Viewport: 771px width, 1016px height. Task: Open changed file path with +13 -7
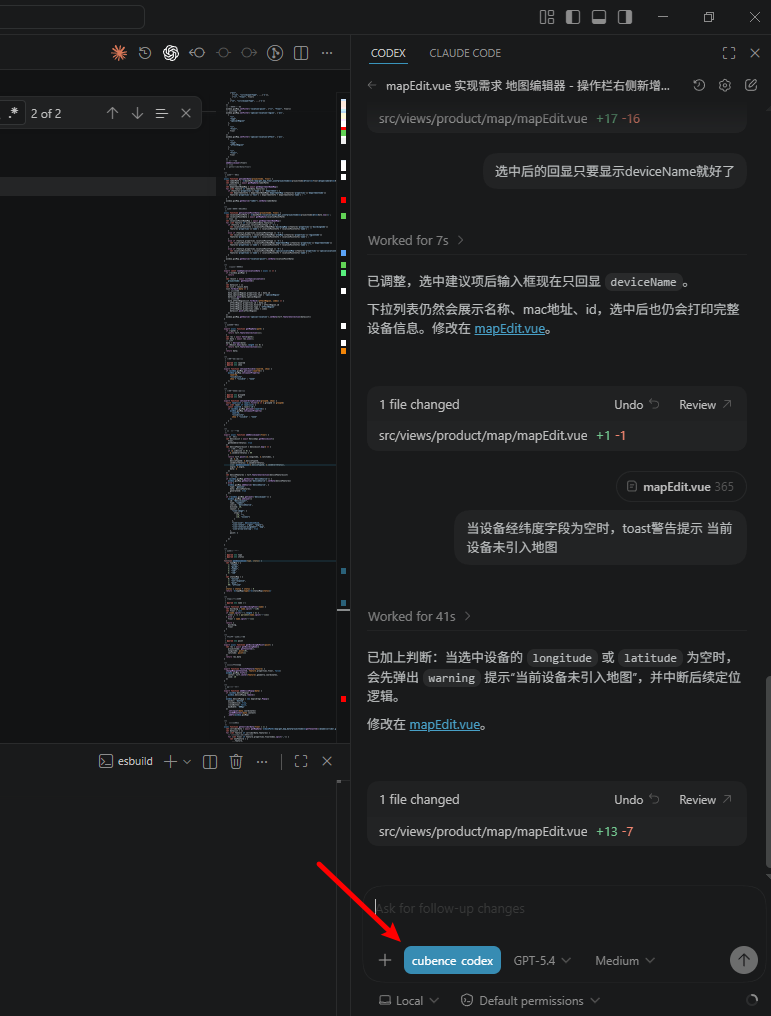point(483,831)
